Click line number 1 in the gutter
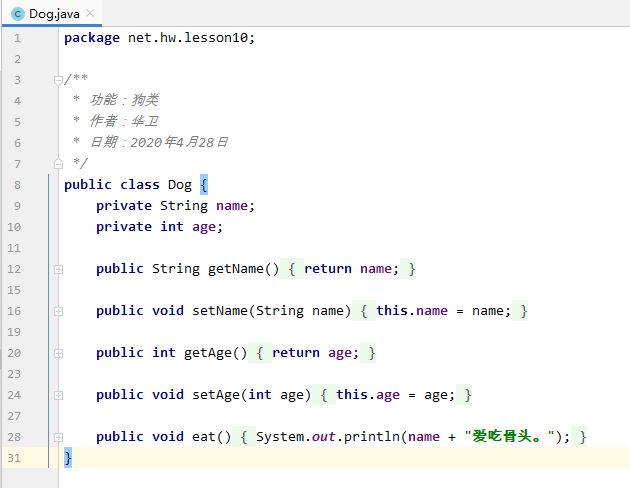The height and width of the screenshot is (488, 630). point(17,38)
